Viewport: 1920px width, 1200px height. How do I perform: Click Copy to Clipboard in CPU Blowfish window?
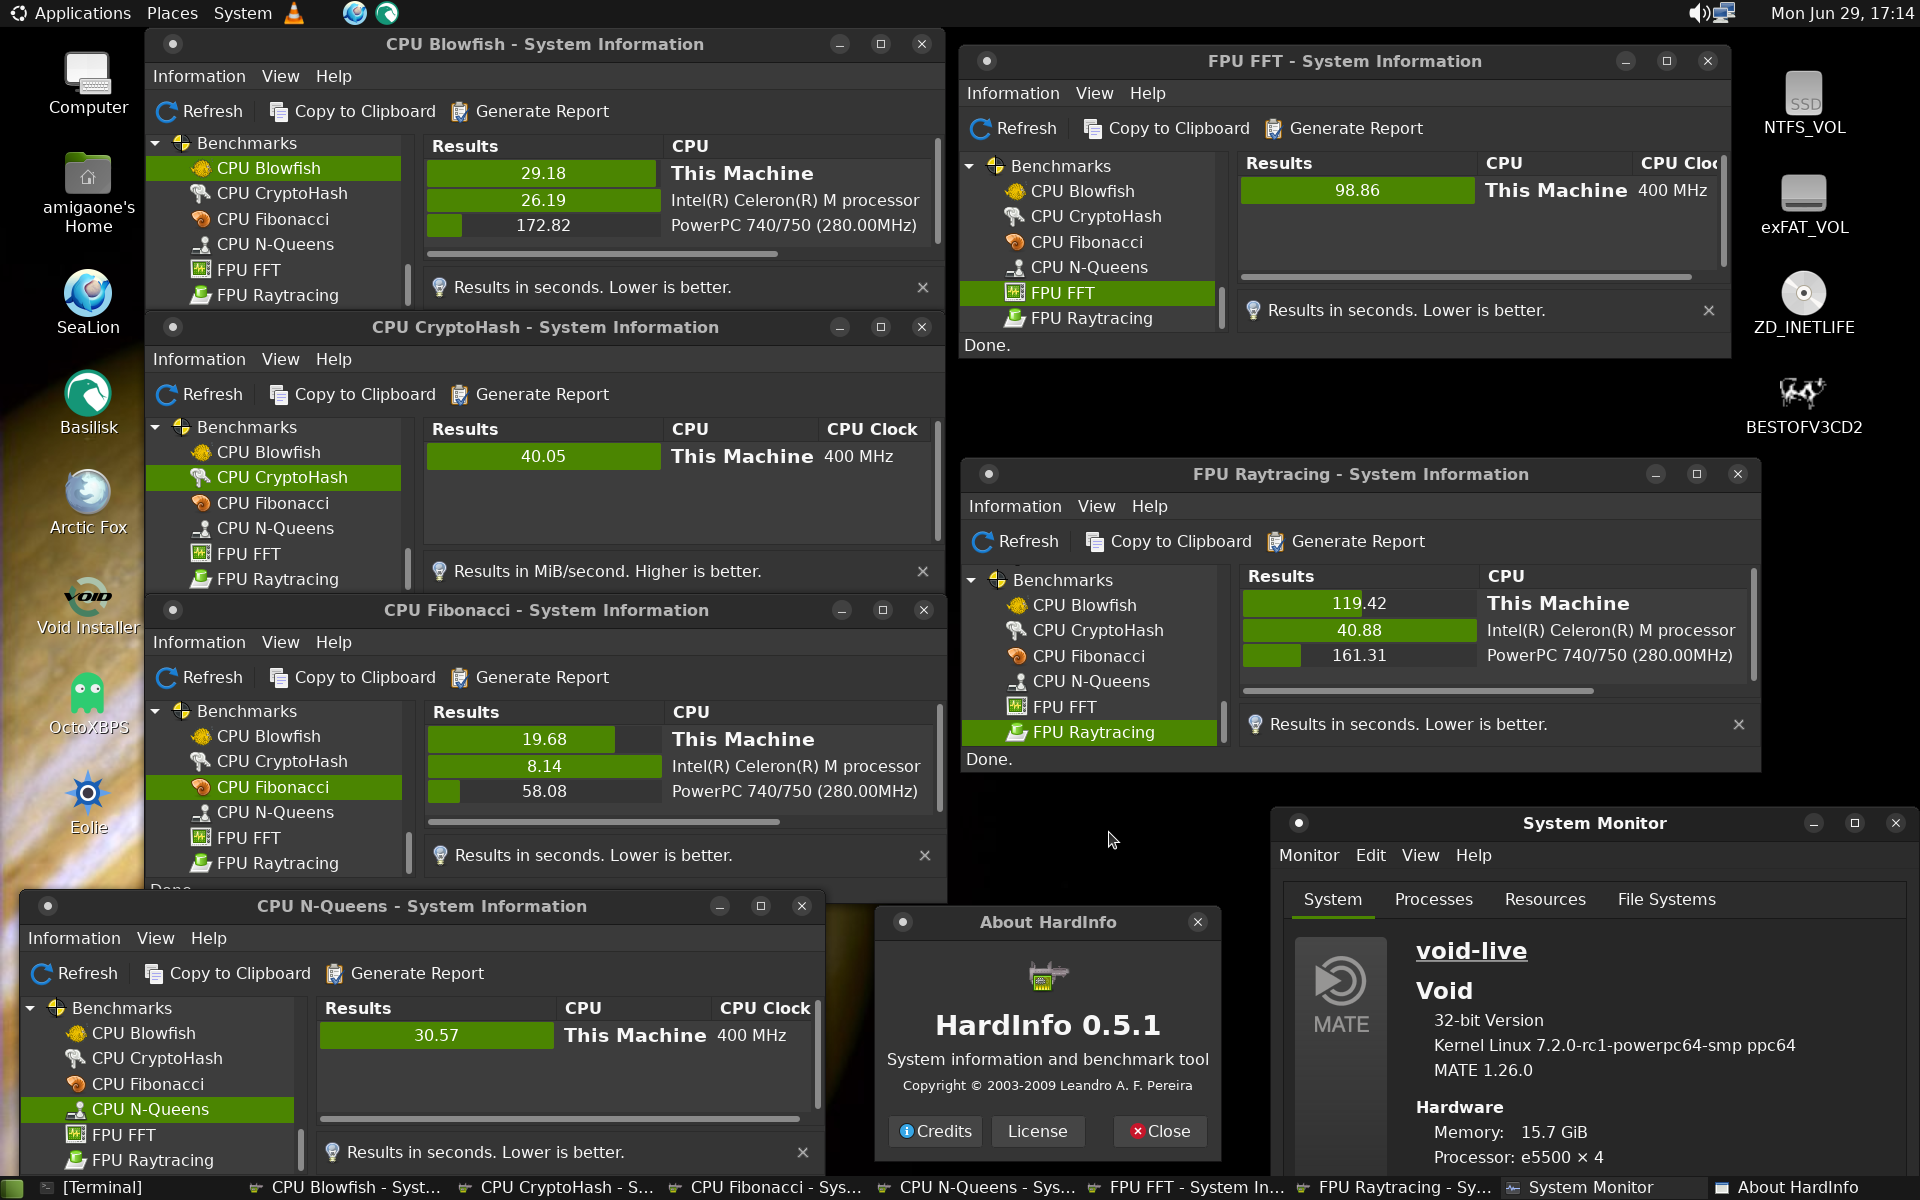pos(353,112)
